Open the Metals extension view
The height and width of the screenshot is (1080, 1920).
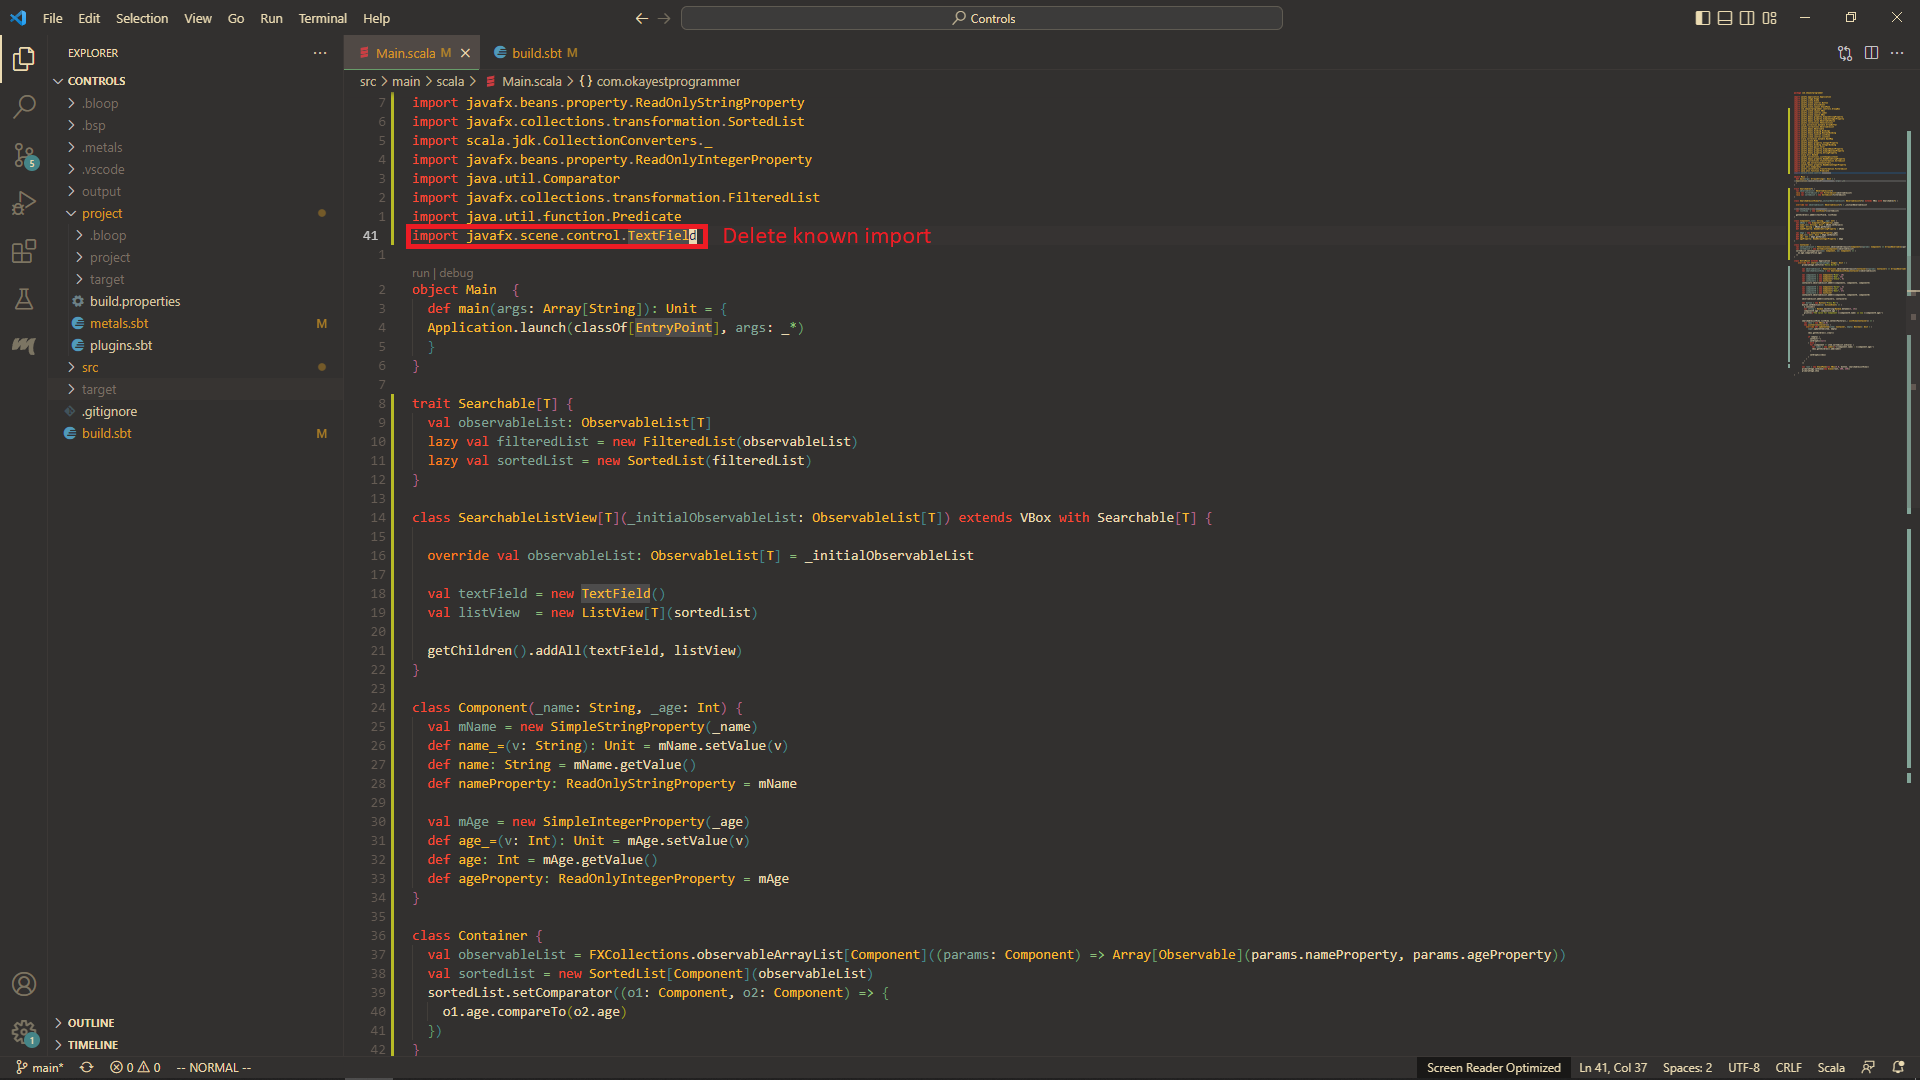pyautogui.click(x=24, y=347)
